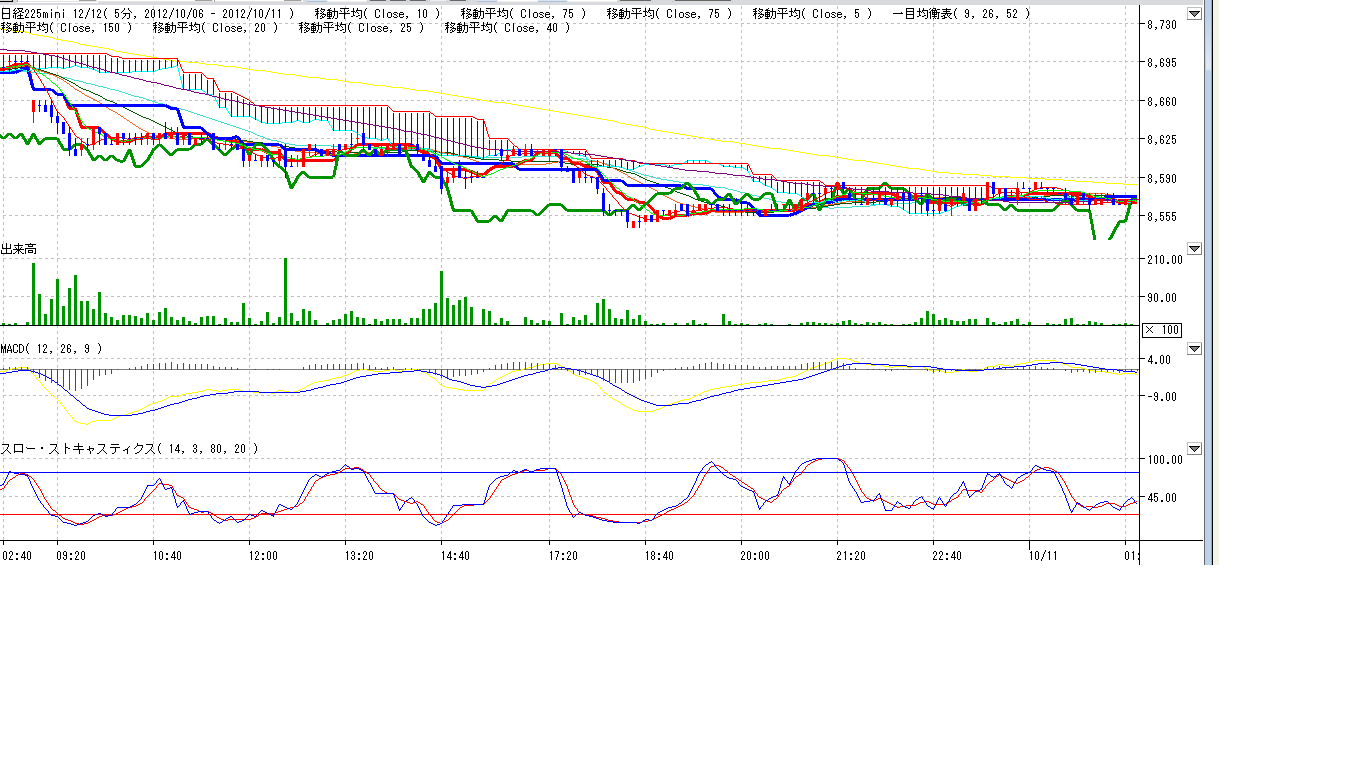
Task: Select the 移動平均 (Close, 20) indicator label
Action: point(213,28)
